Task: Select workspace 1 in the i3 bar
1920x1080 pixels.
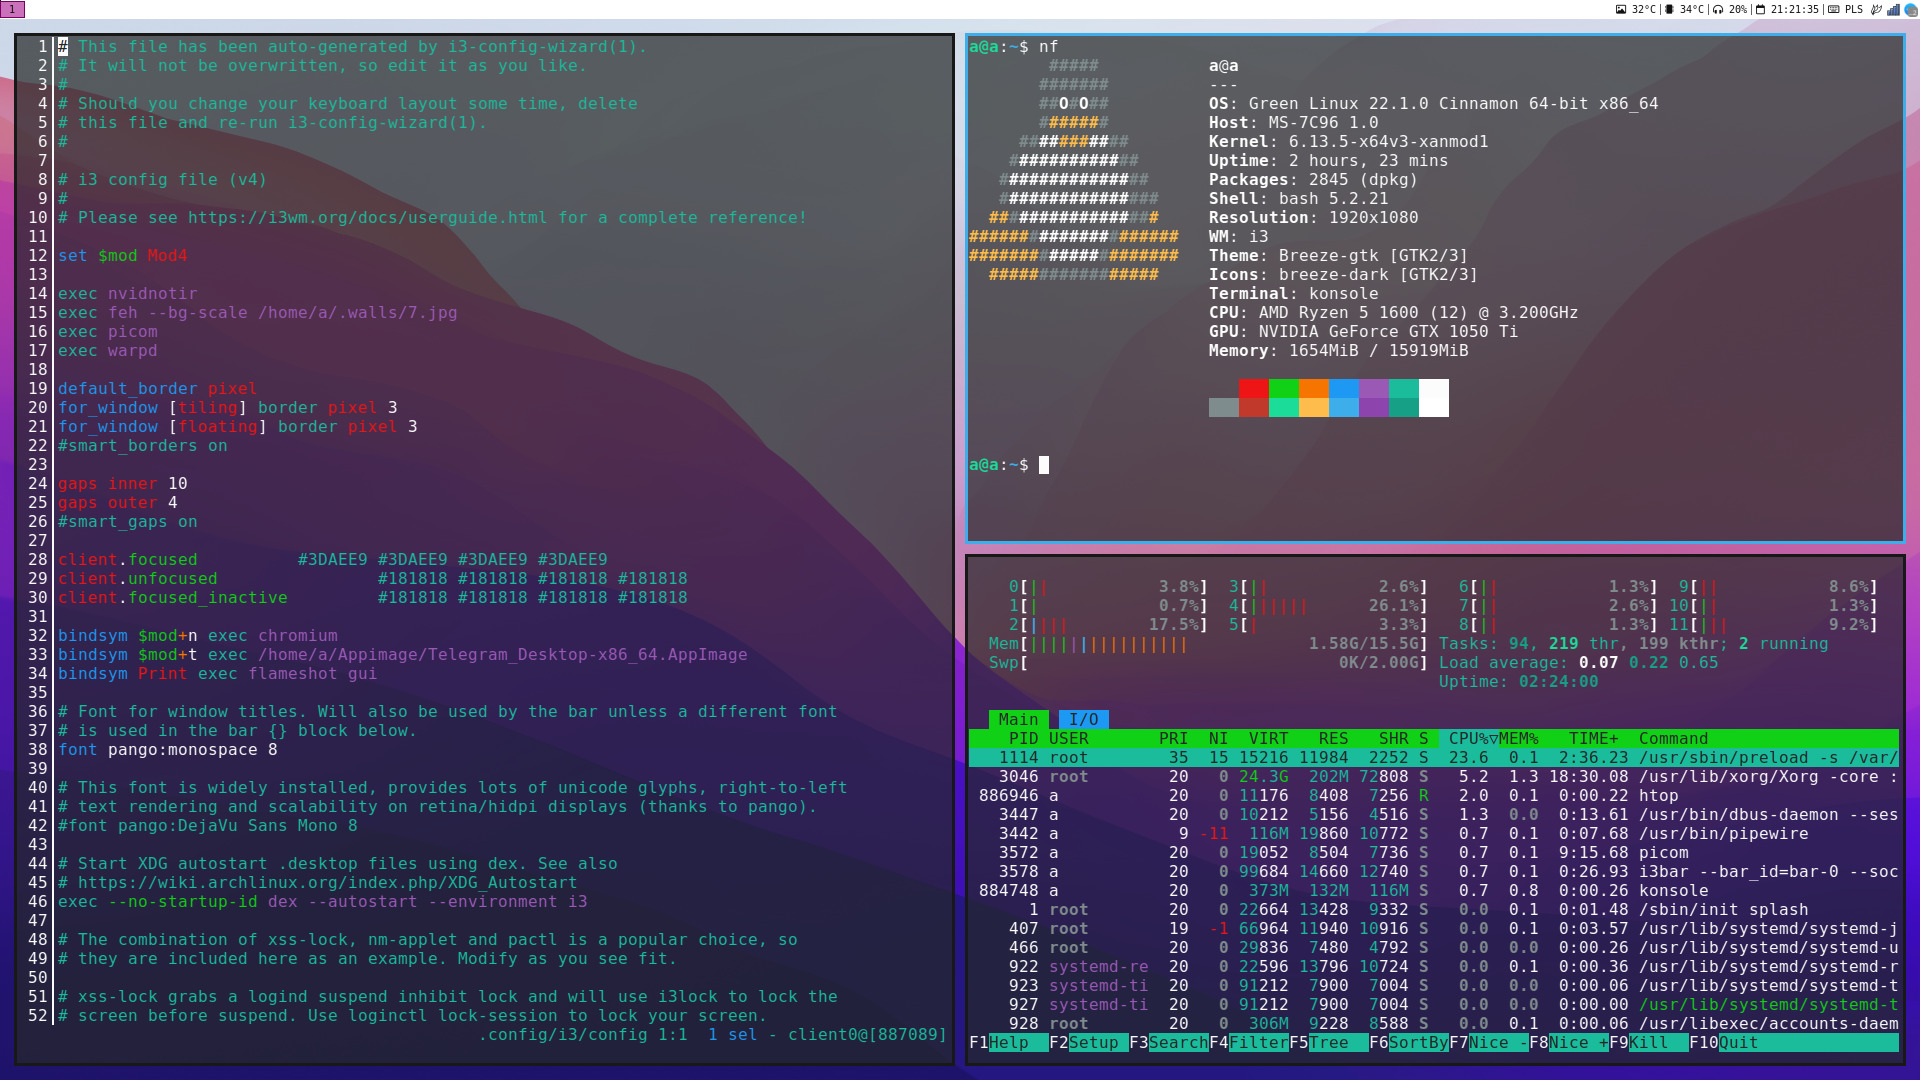Action: (x=12, y=9)
